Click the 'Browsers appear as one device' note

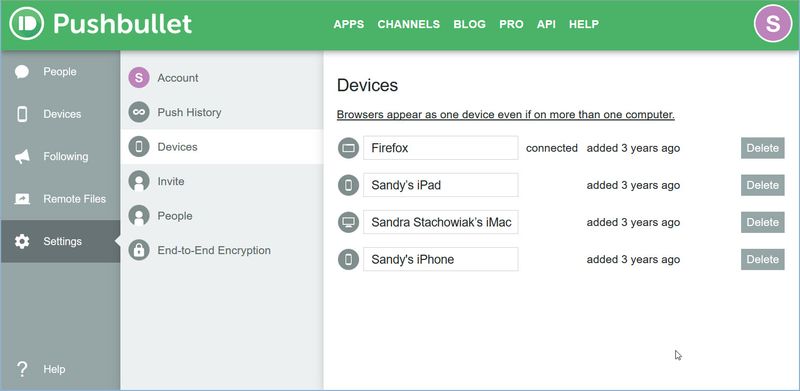pos(506,115)
